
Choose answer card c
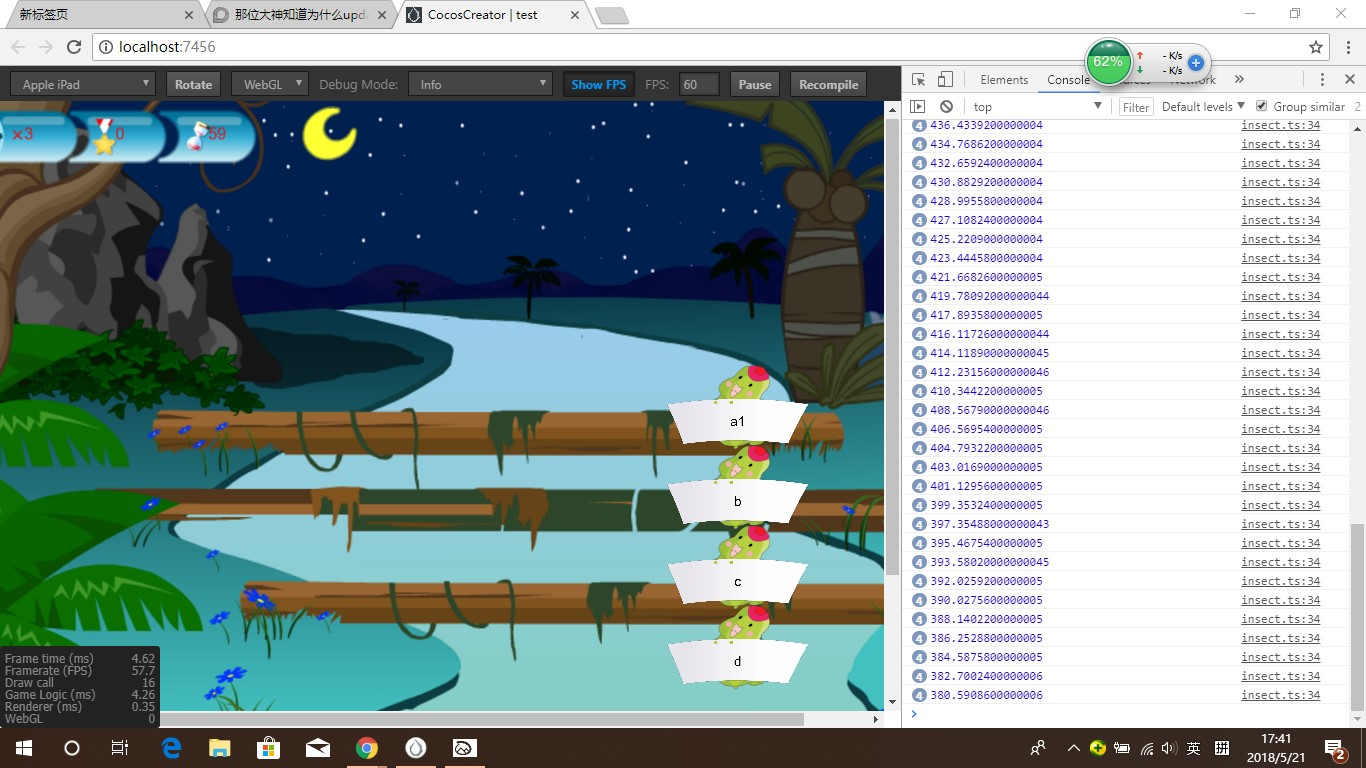click(738, 582)
